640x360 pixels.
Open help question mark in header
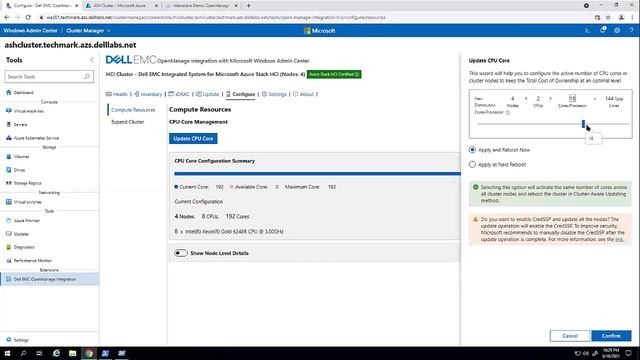pyautogui.click(x=631, y=31)
